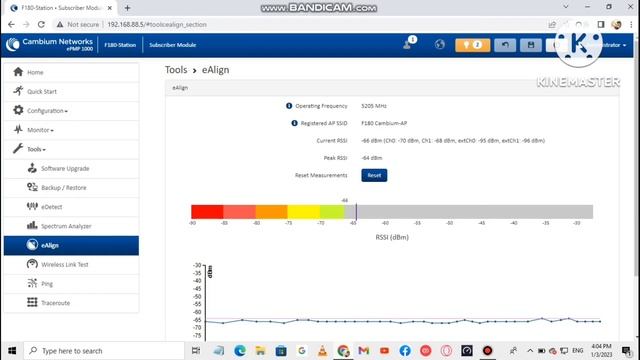Click the share page icon in address bar
This screenshot has height=360, width=640.
point(552,24)
